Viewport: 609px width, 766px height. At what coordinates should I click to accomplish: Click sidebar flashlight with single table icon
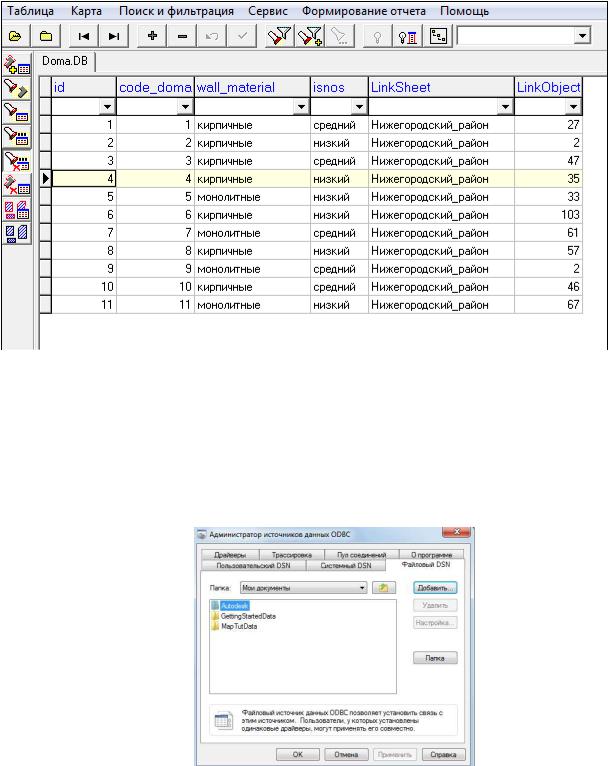(x=17, y=112)
